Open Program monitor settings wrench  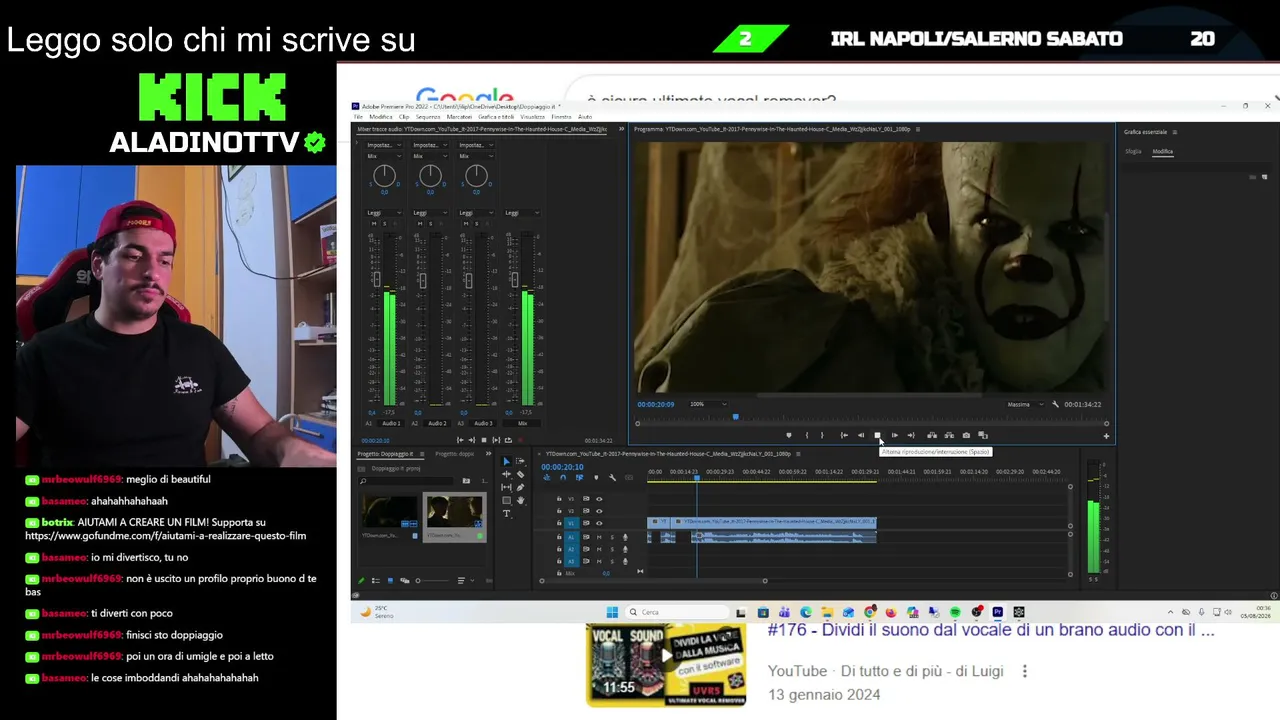(1055, 404)
